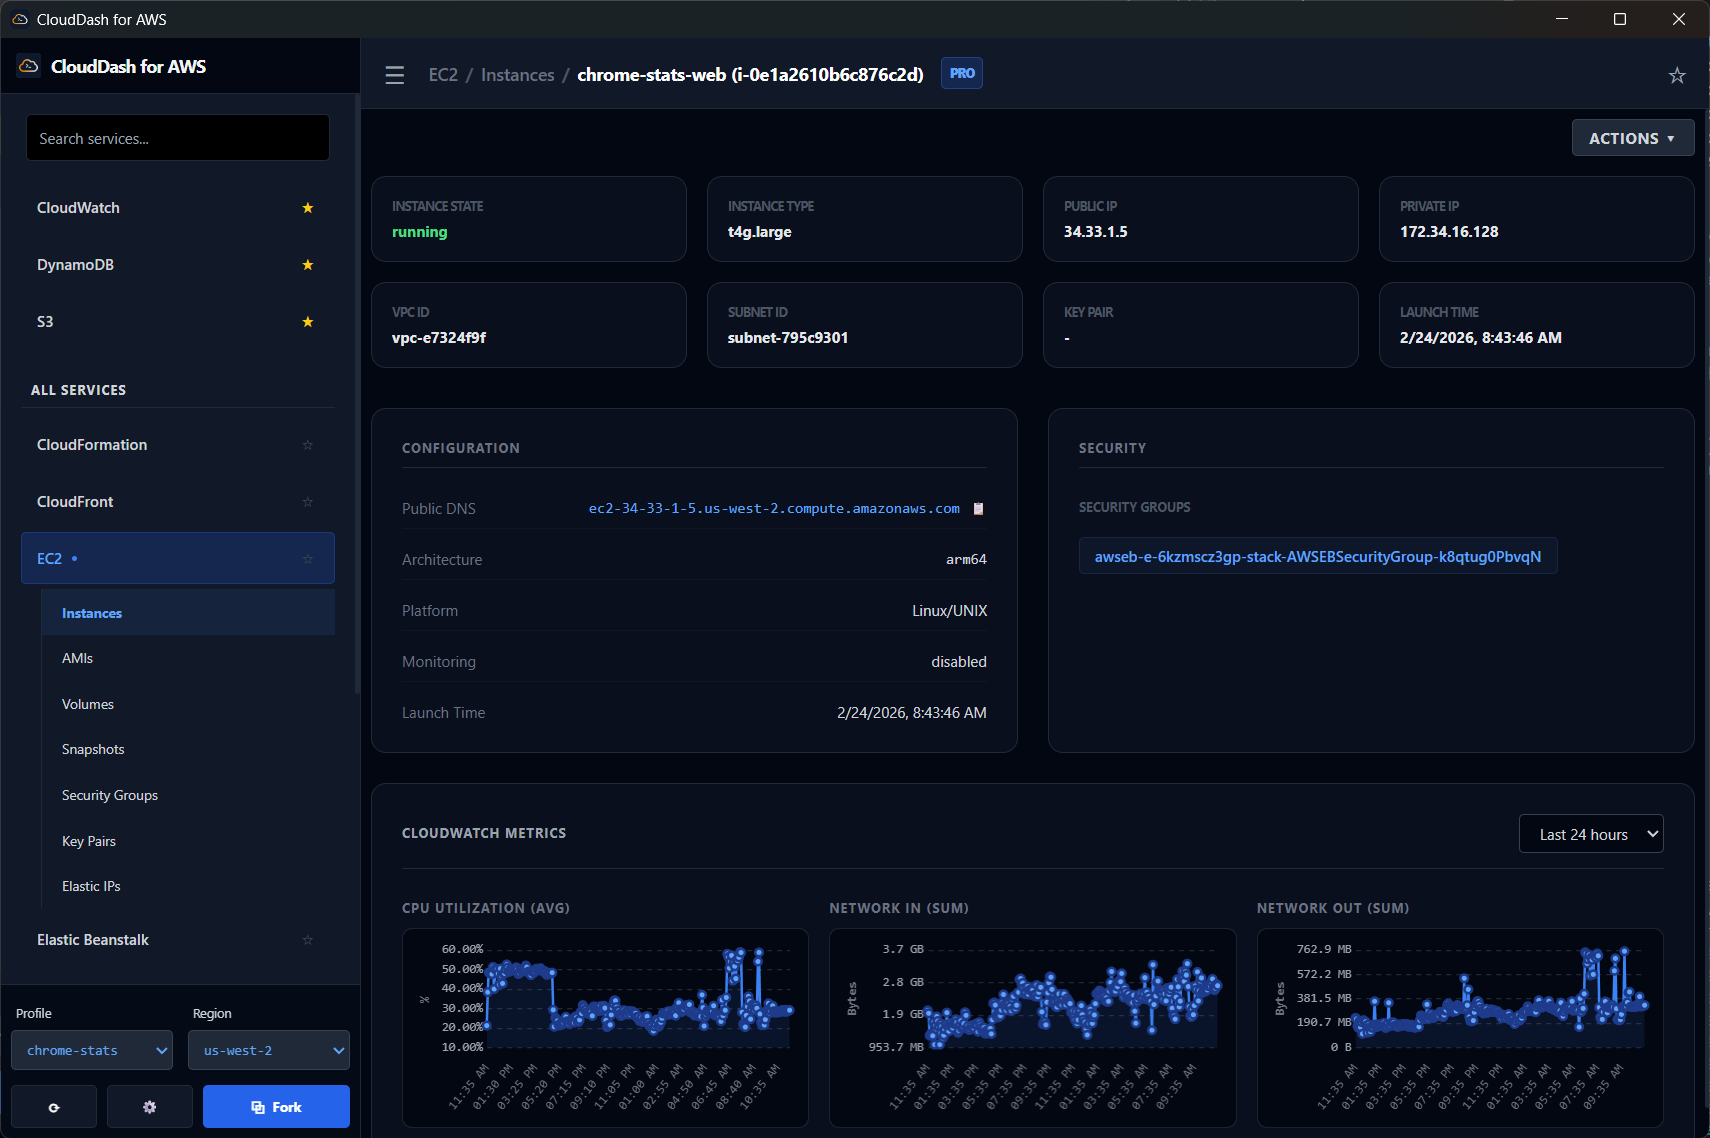Click the Search services input field
1710x1138 pixels.
[x=177, y=137]
